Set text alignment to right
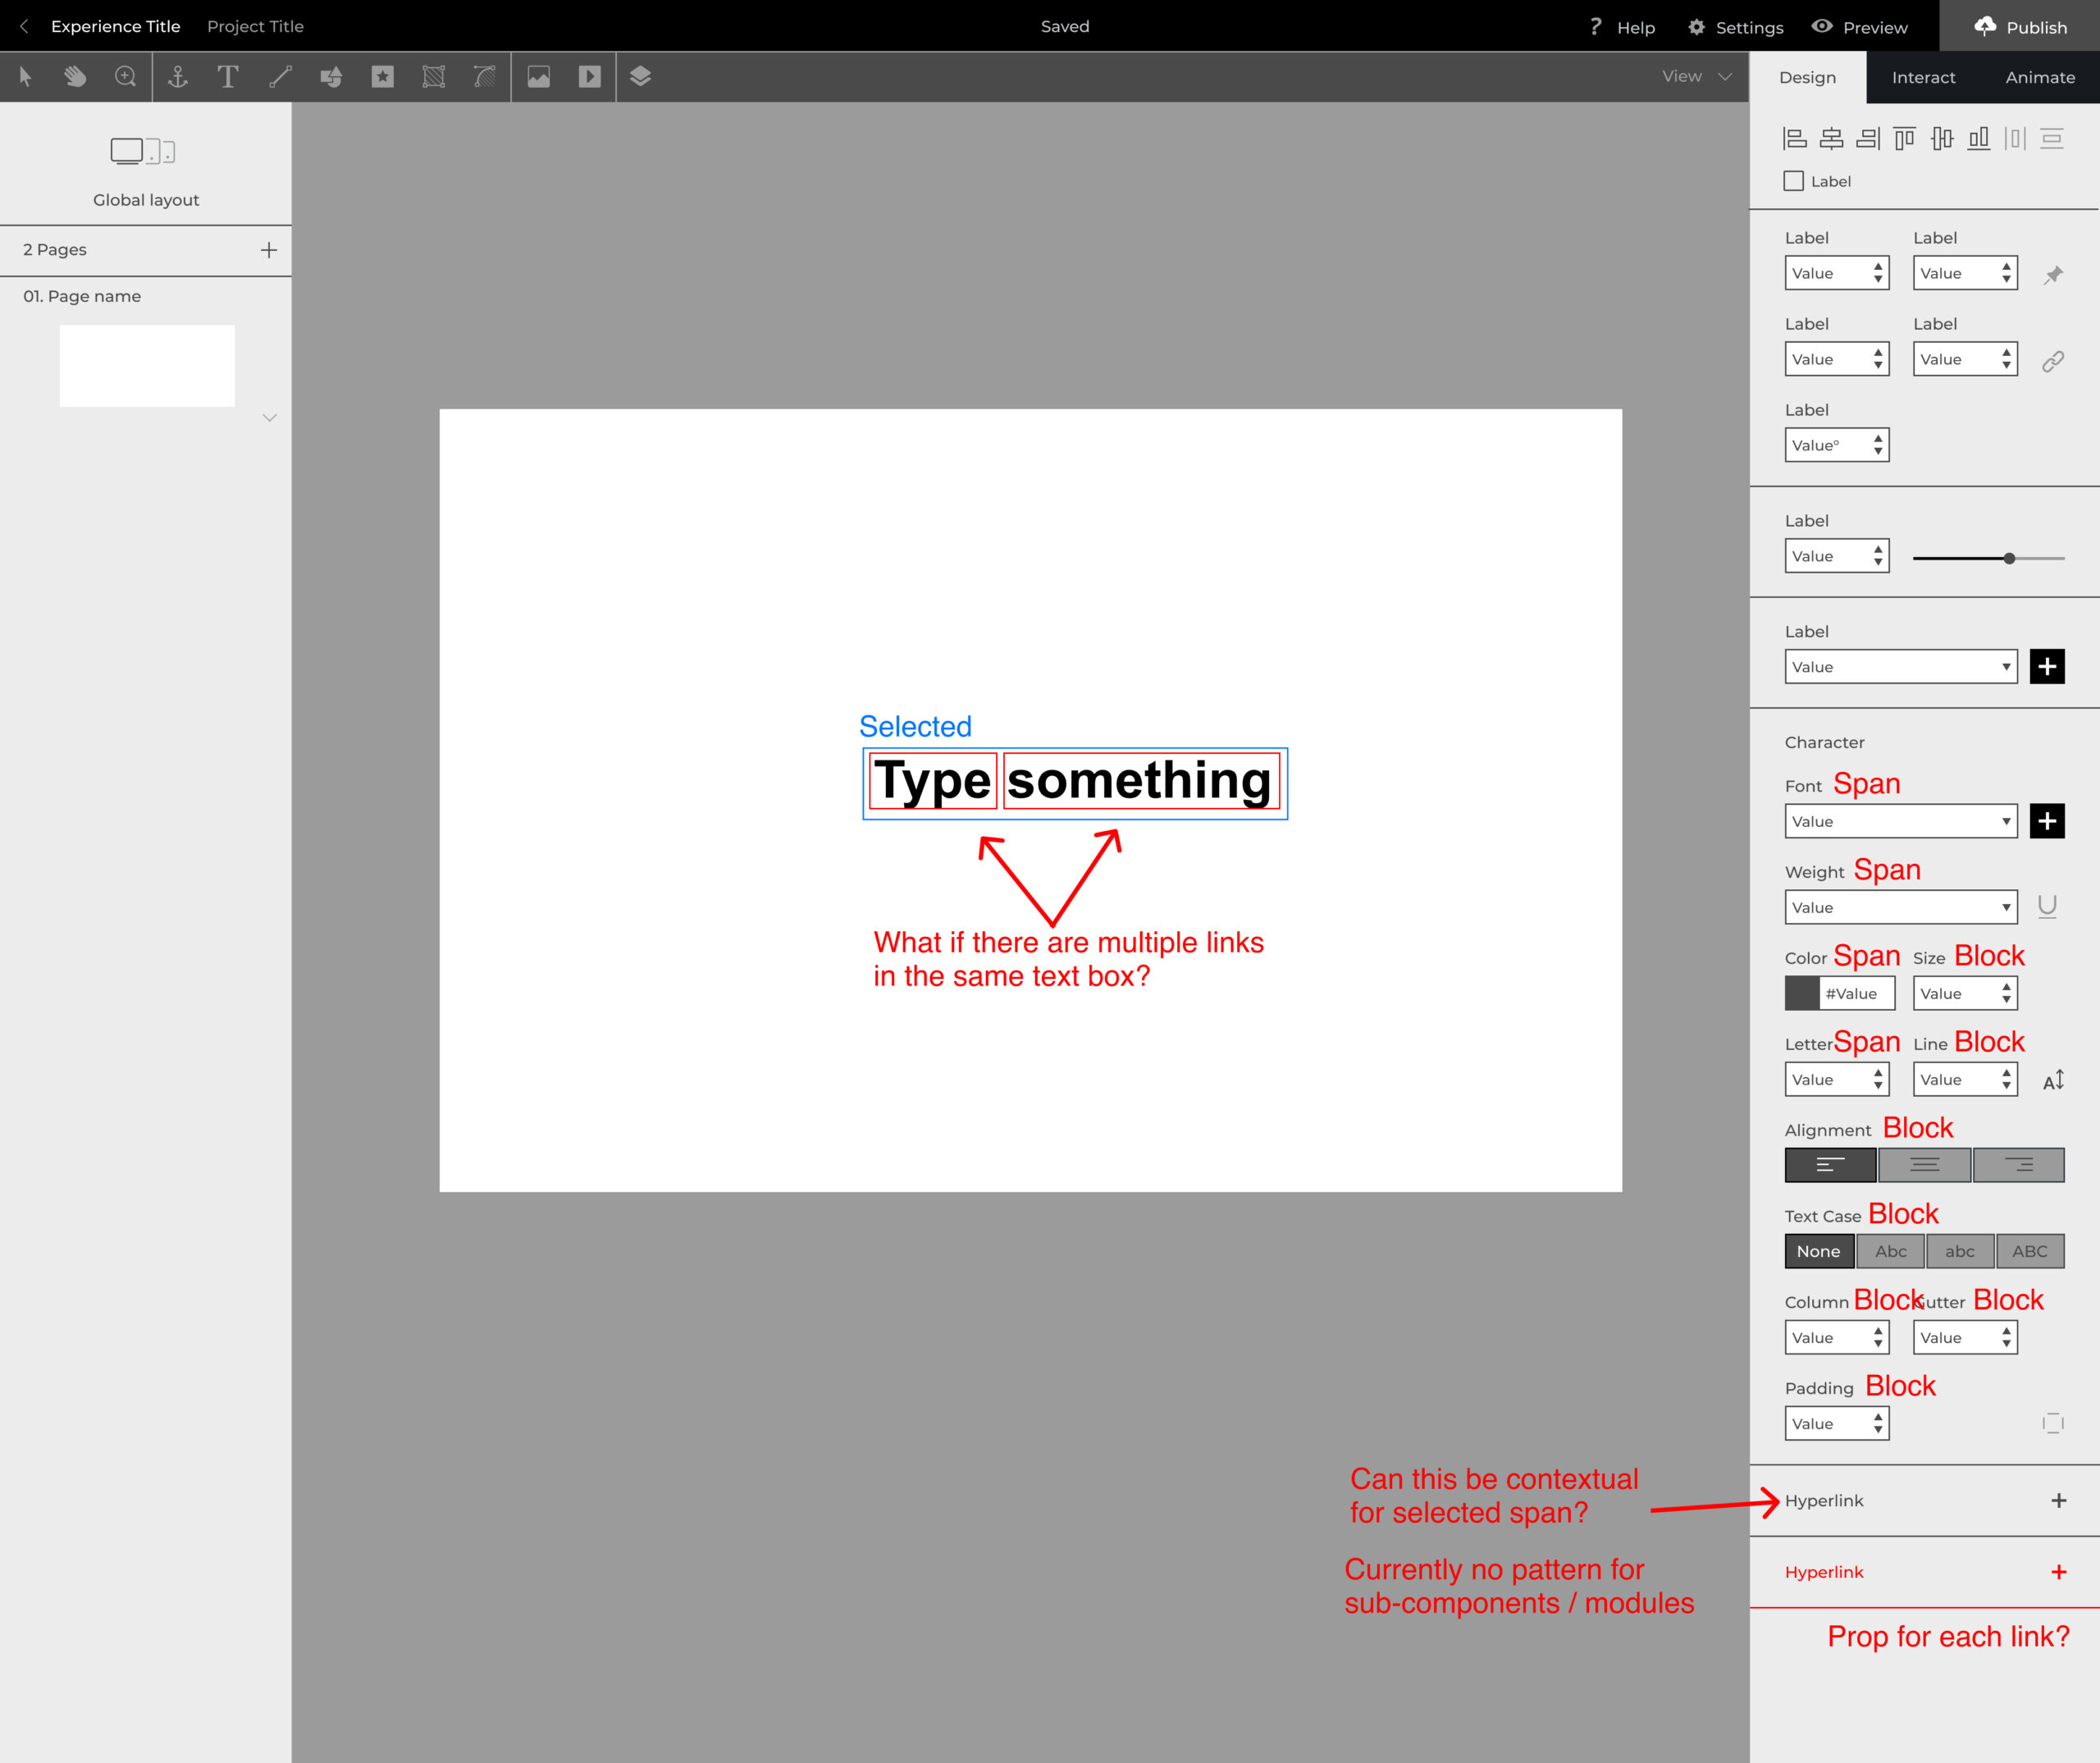Viewport: 2100px width, 1763px height. [2019, 1165]
